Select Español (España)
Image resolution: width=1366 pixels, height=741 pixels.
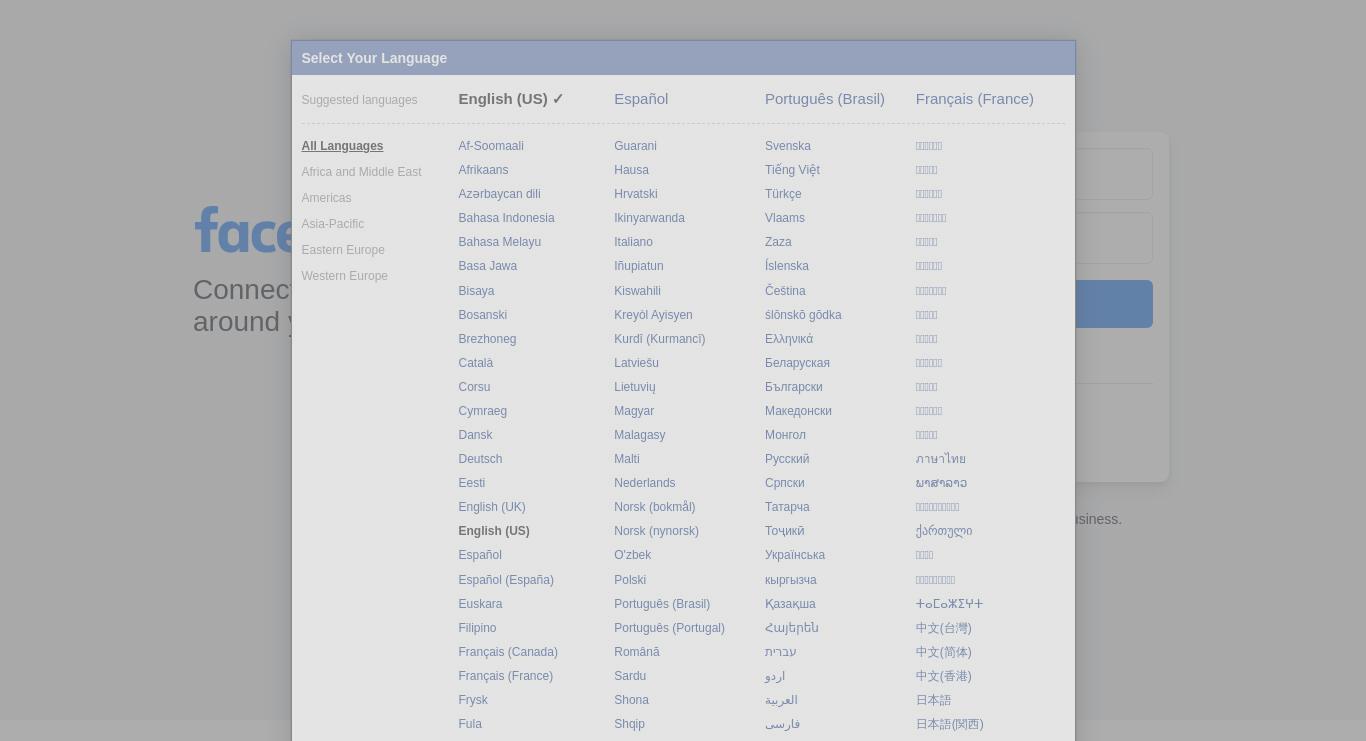point(506,580)
